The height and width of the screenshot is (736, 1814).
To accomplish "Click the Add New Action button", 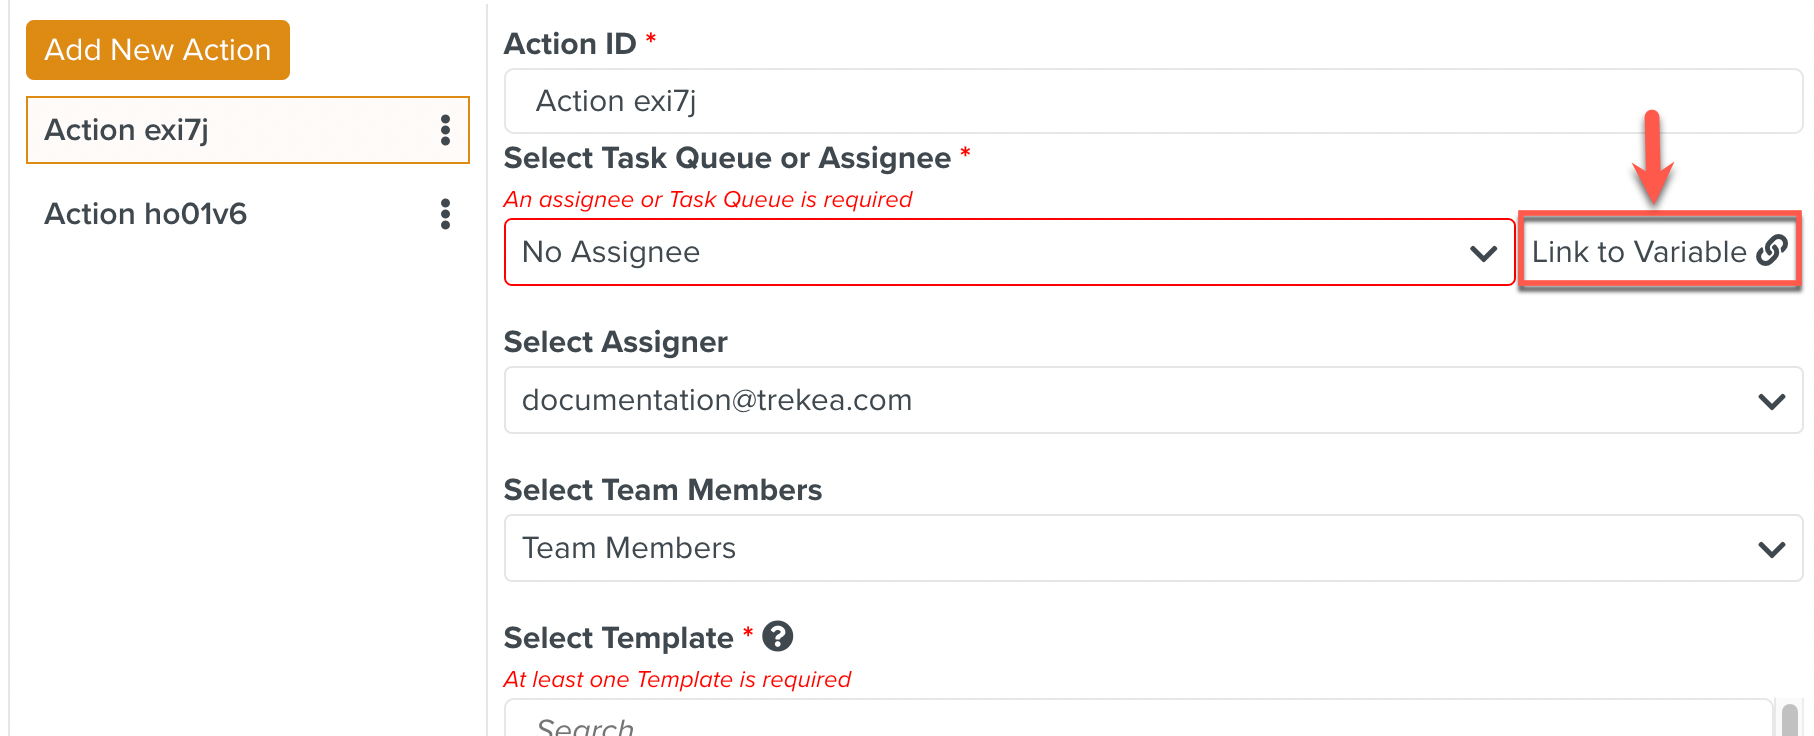I will (x=158, y=50).
